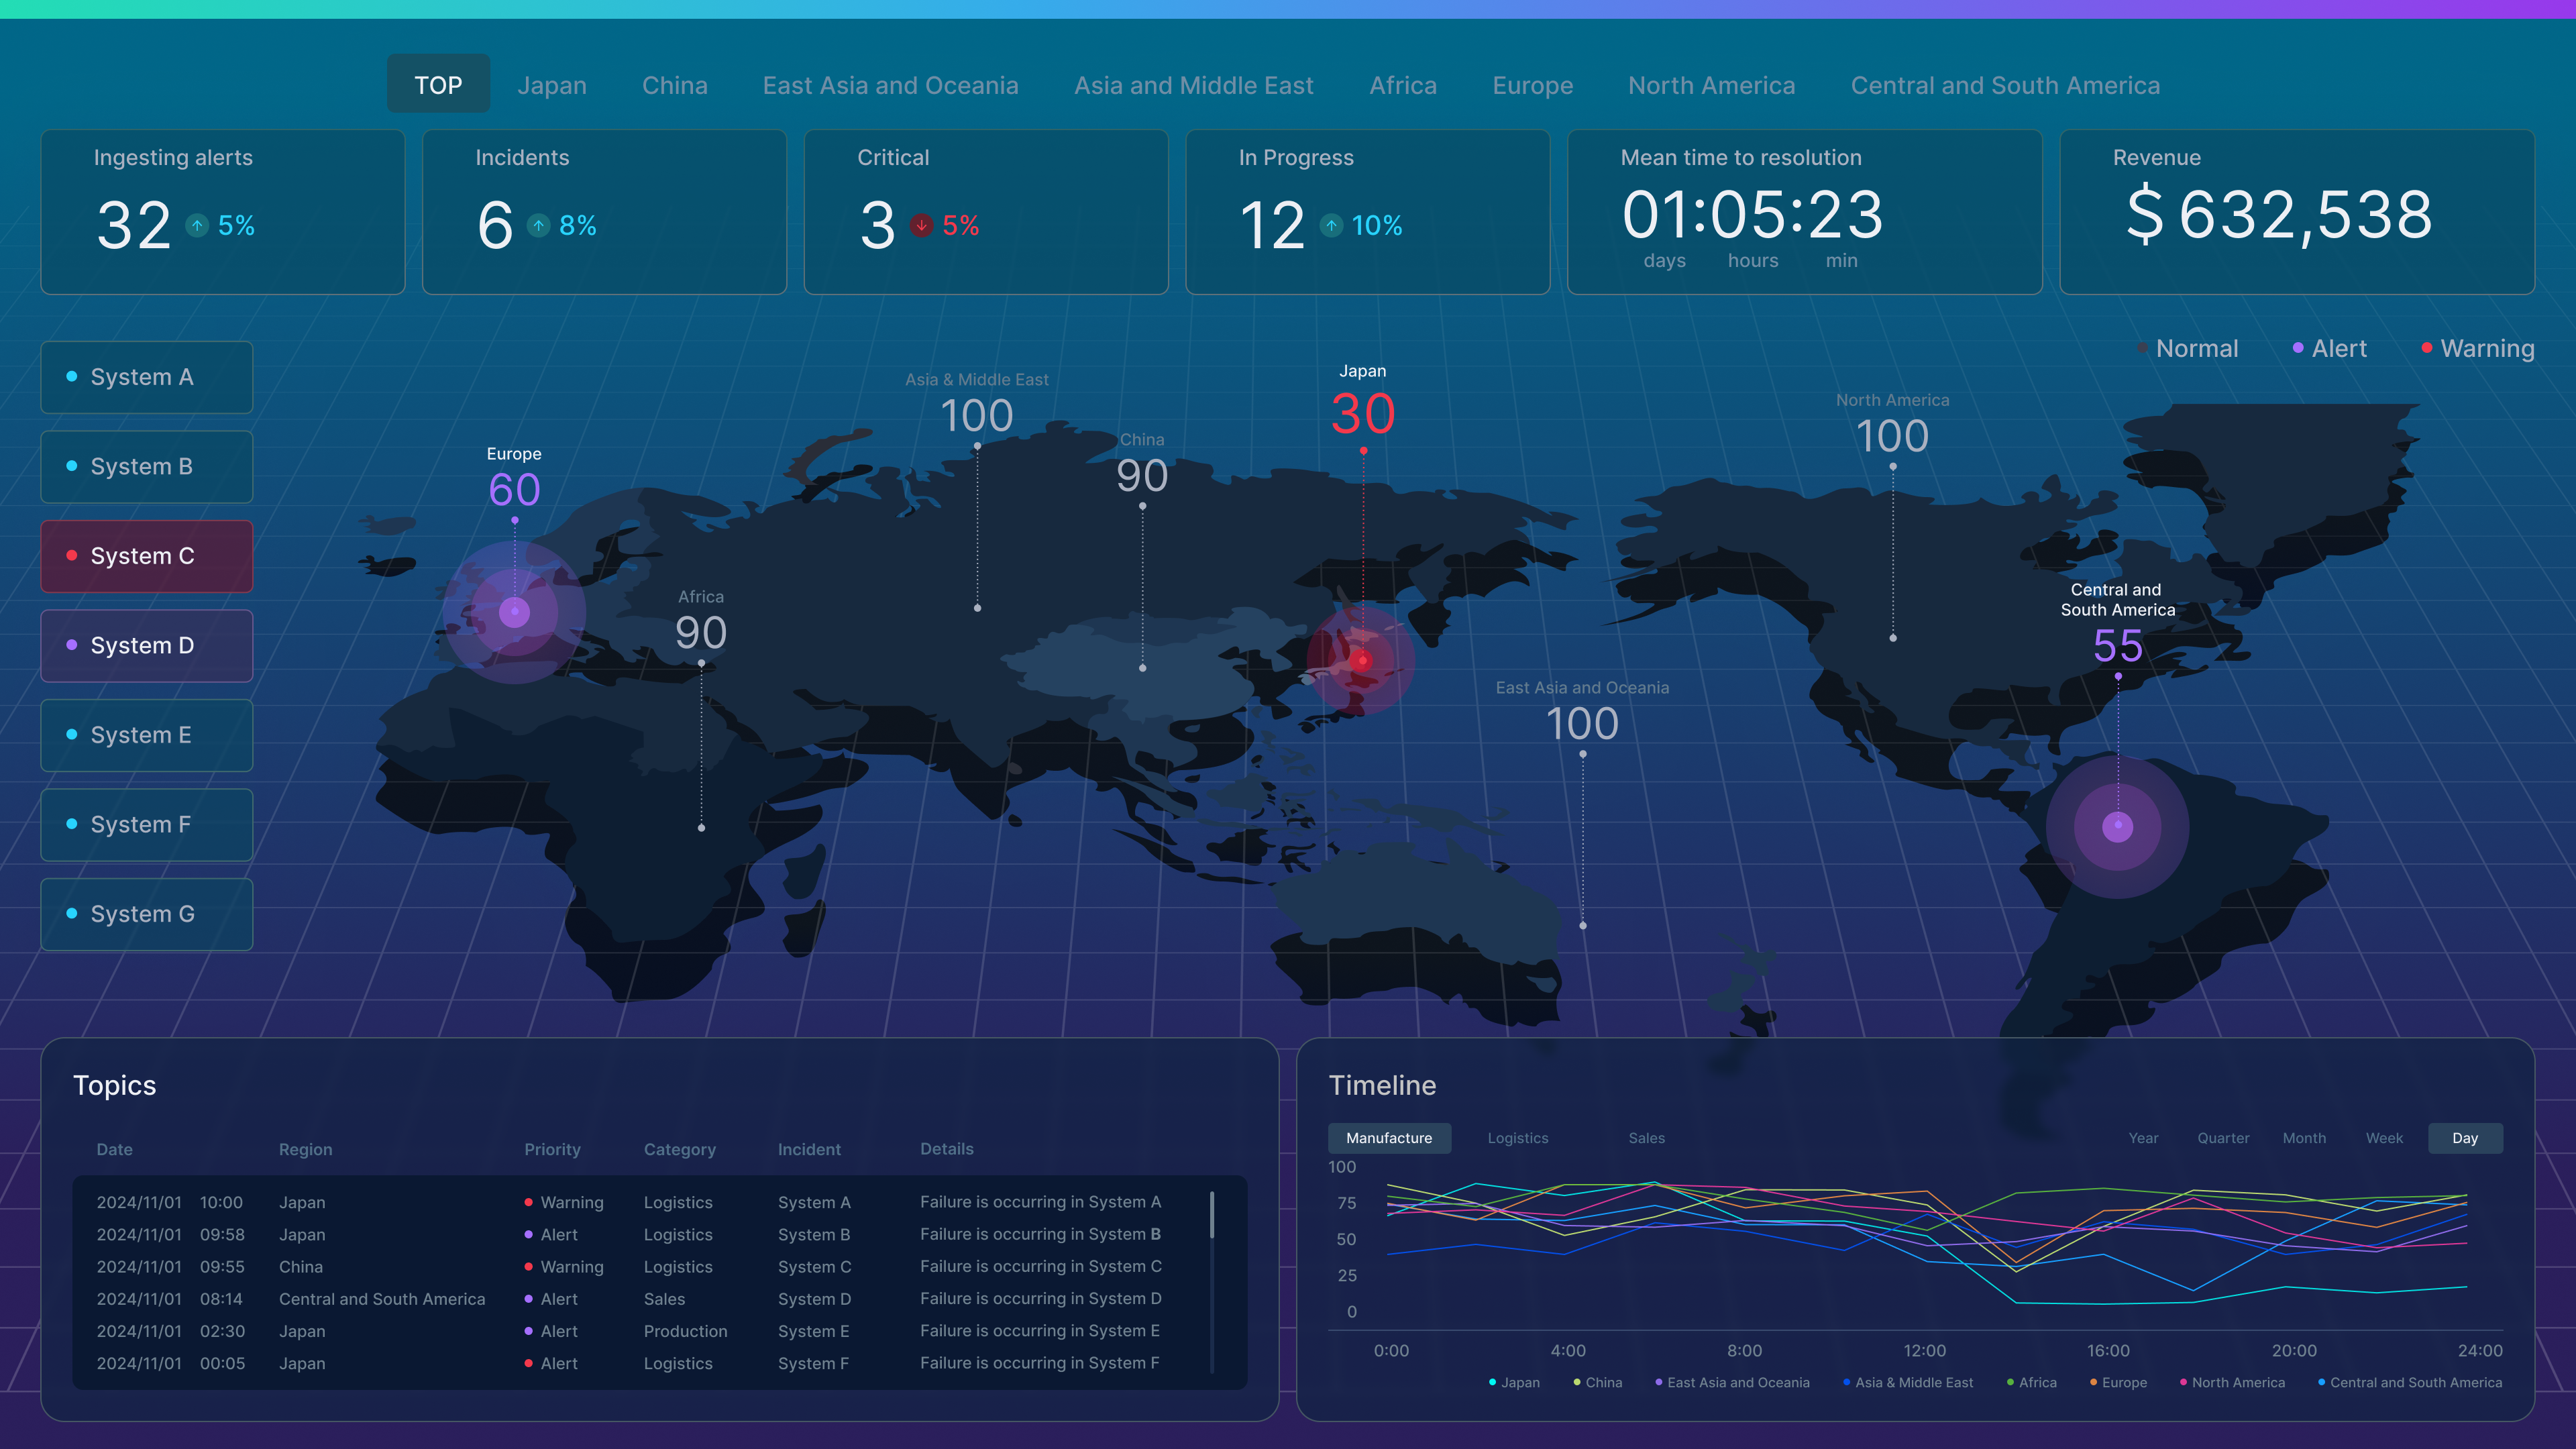The height and width of the screenshot is (1449, 2576).
Task: Select the Logistics timeline tab
Action: (1517, 1138)
